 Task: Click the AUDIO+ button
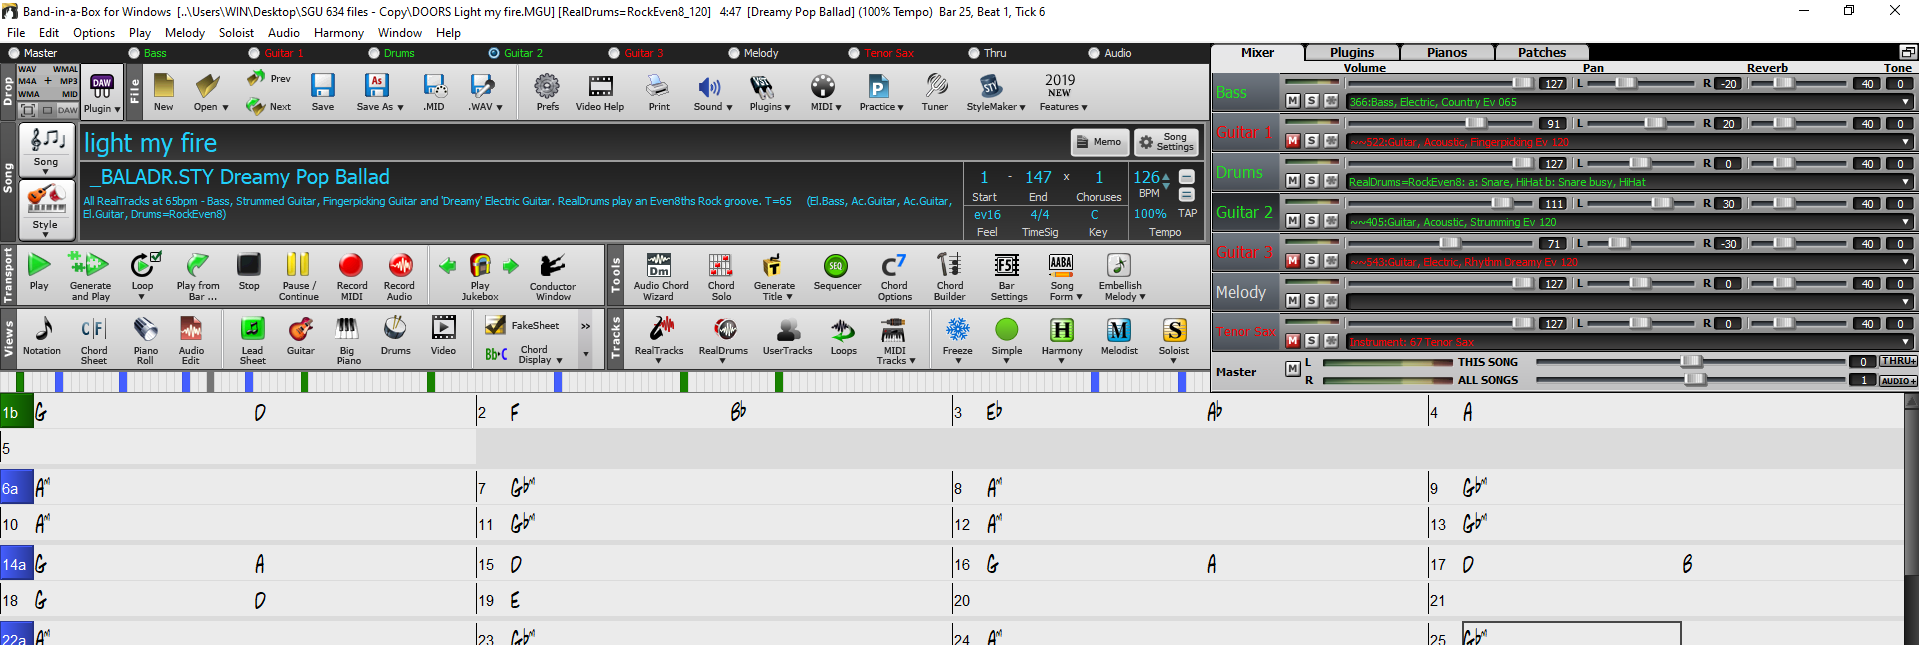pyautogui.click(x=1898, y=381)
